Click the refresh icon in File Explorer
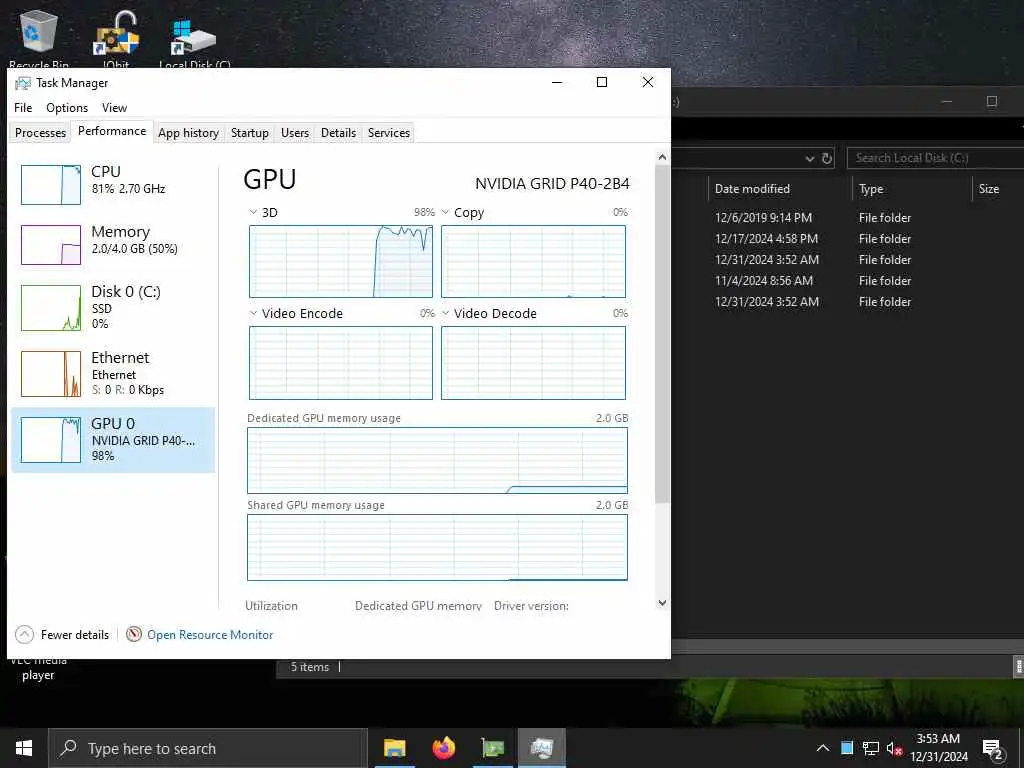The height and width of the screenshot is (768, 1024). tap(827, 158)
